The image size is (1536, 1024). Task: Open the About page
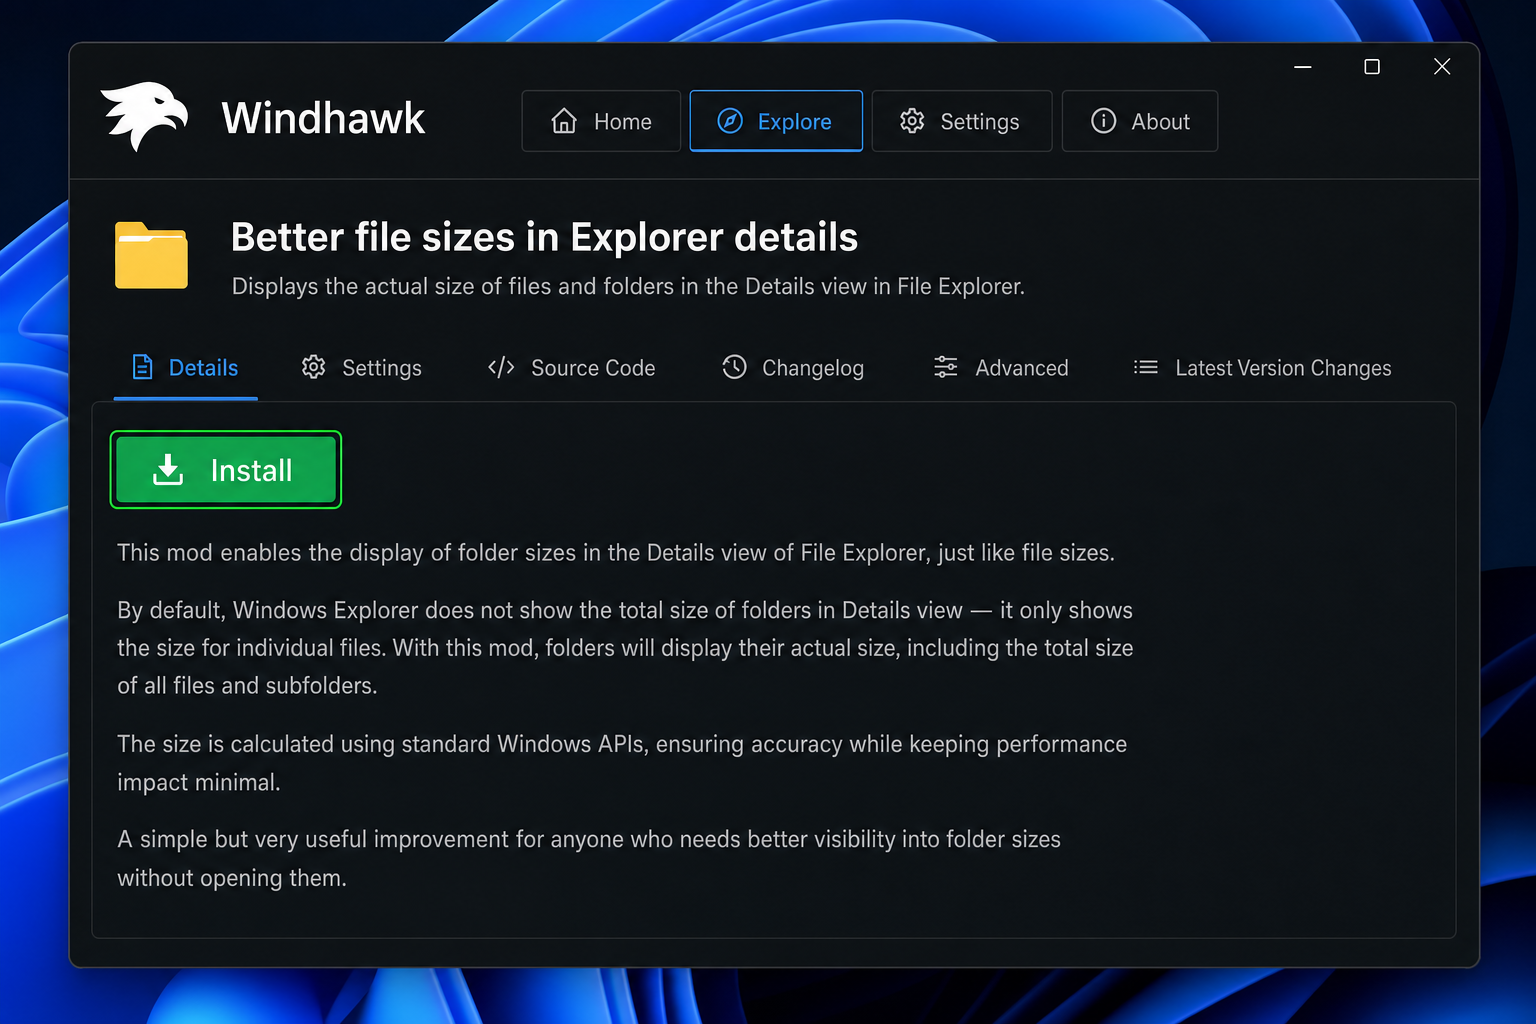(1140, 121)
